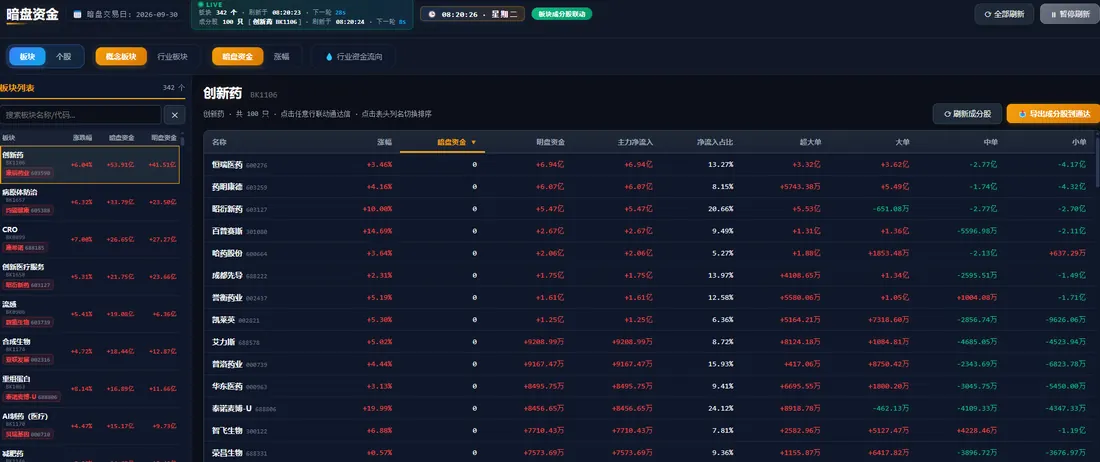Image resolution: width=1100 pixels, height=462 pixels.
Task: Click stock row 药明康德 603259
Action: pos(649,187)
